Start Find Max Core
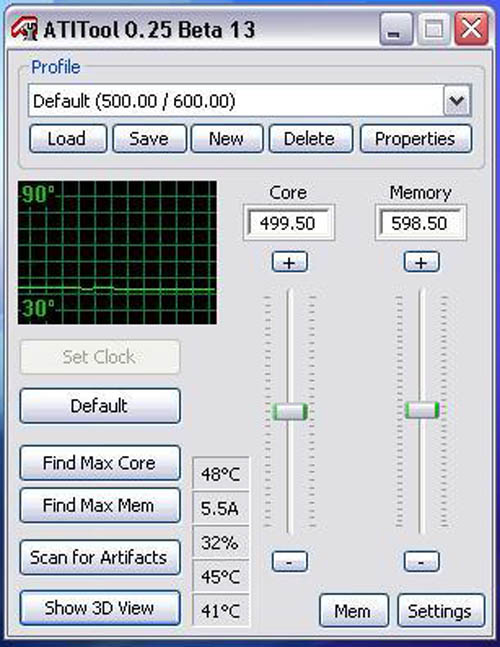 tap(100, 463)
